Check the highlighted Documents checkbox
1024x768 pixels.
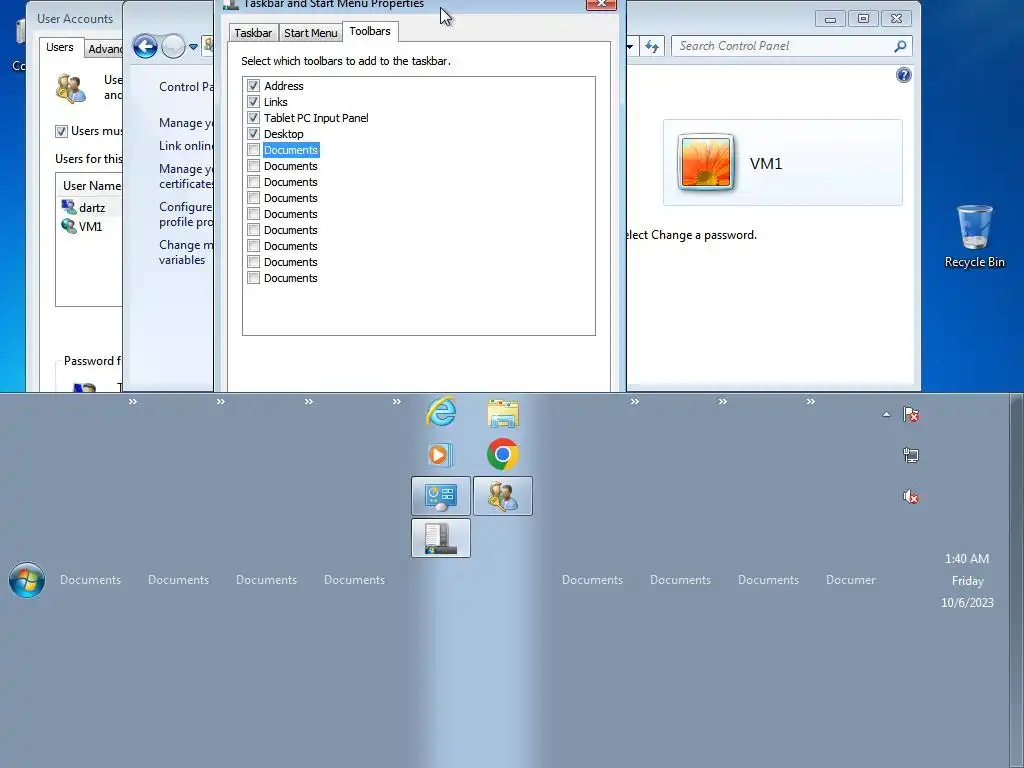pos(253,150)
